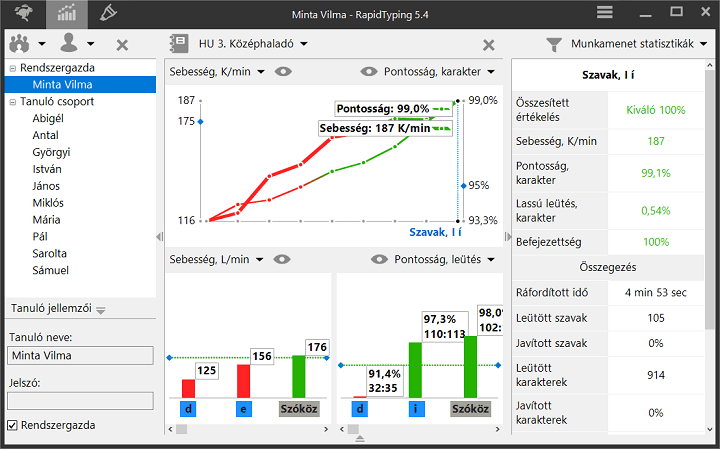Collapse the right statistics panel arrow
The height and width of the screenshot is (449, 720).
507,237
